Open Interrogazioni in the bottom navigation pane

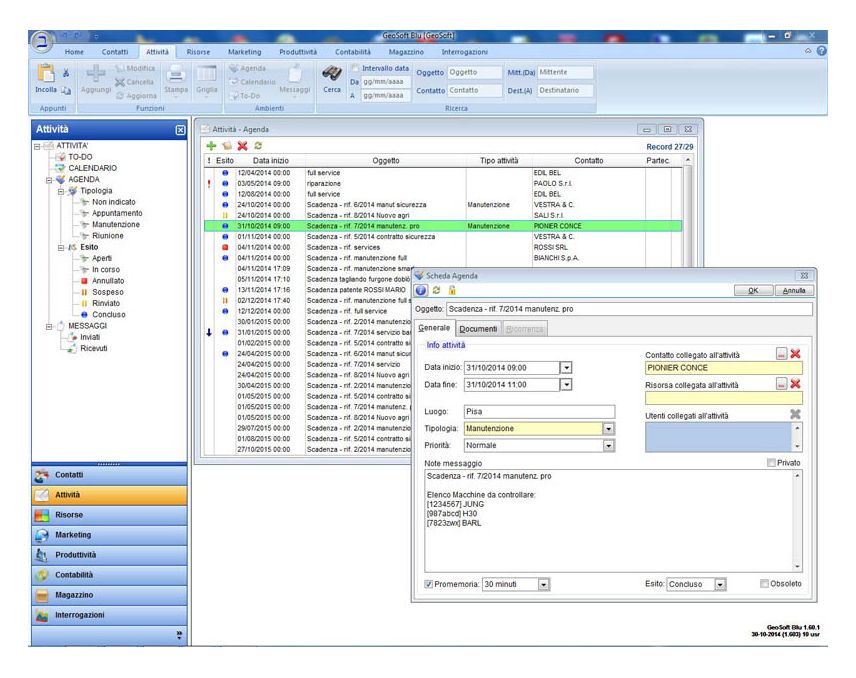[x=109, y=615]
